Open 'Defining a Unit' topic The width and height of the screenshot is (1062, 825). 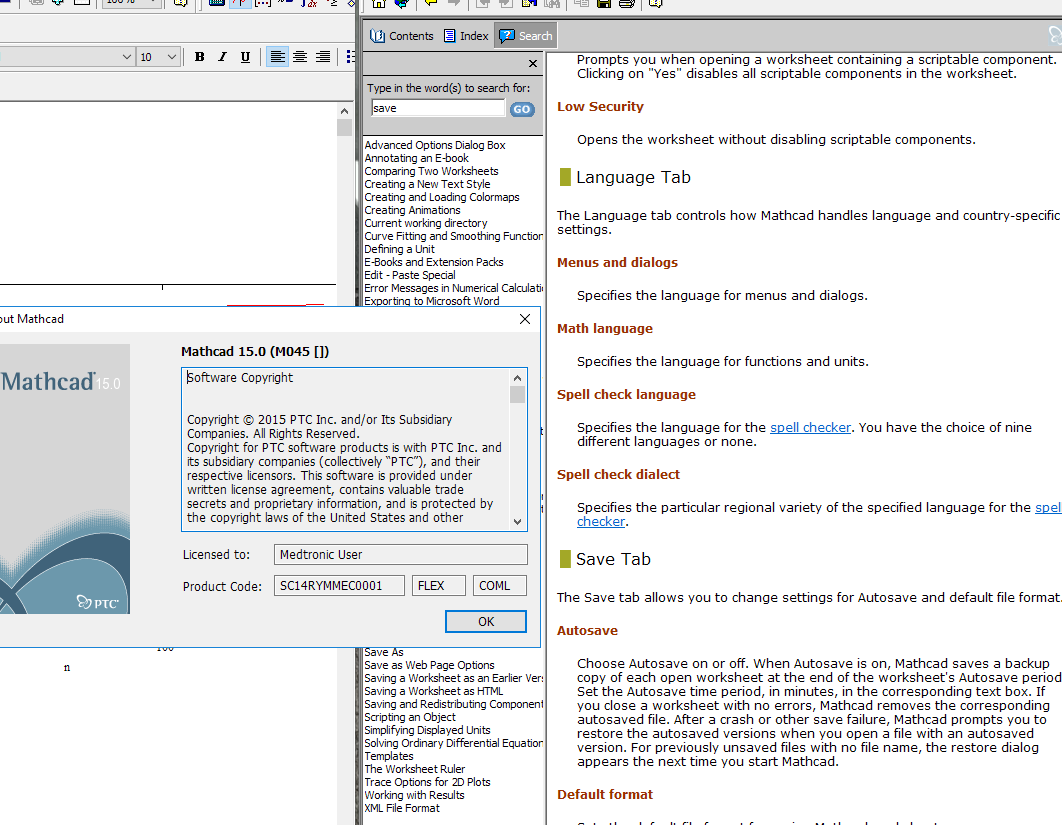(x=400, y=249)
